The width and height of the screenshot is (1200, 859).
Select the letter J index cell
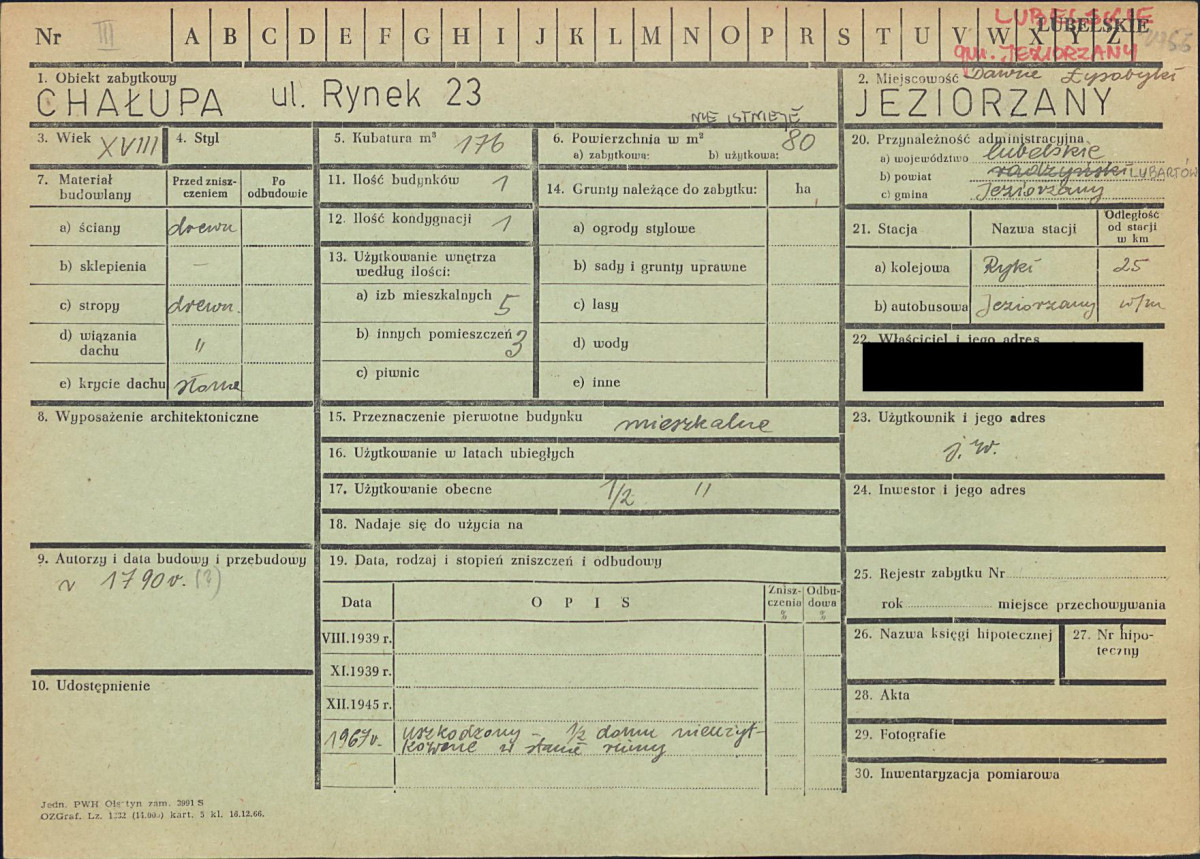(x=538, y=36)
